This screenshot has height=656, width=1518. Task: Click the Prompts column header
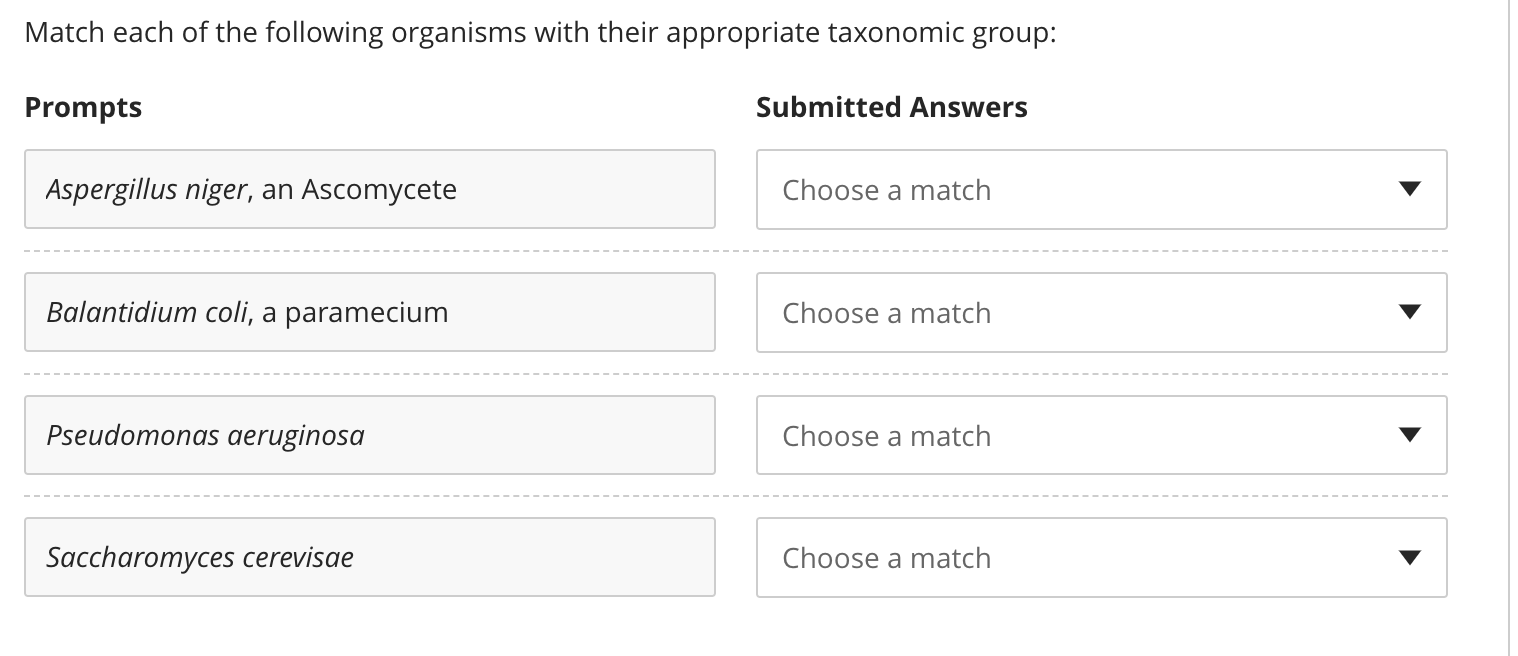(84, 107)
